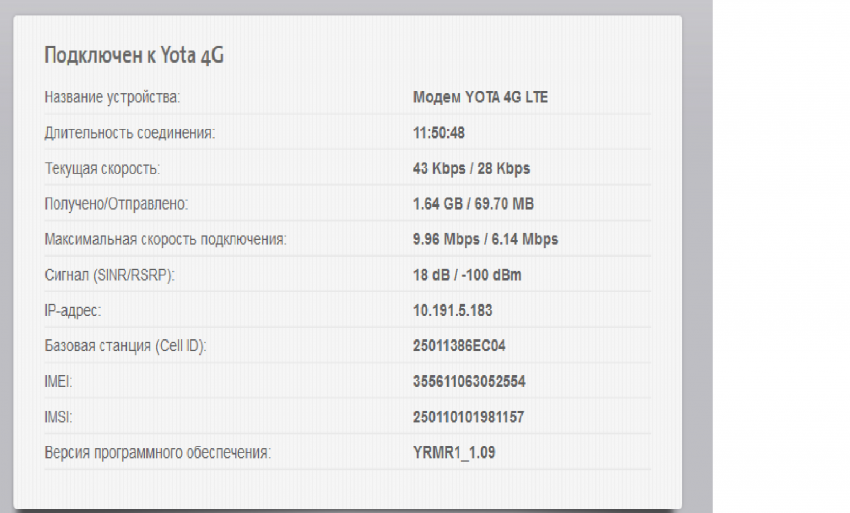Select the current speed value 43 Kbps / 28 Kbps
This screenshot has width=850, height=513.
[x=471, y=168]
